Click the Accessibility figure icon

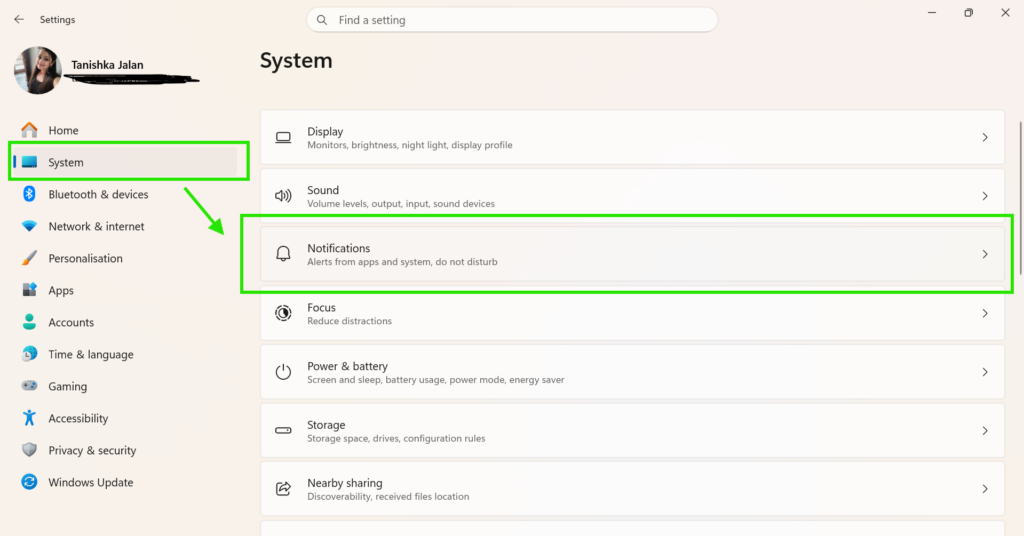pos(29,418)
